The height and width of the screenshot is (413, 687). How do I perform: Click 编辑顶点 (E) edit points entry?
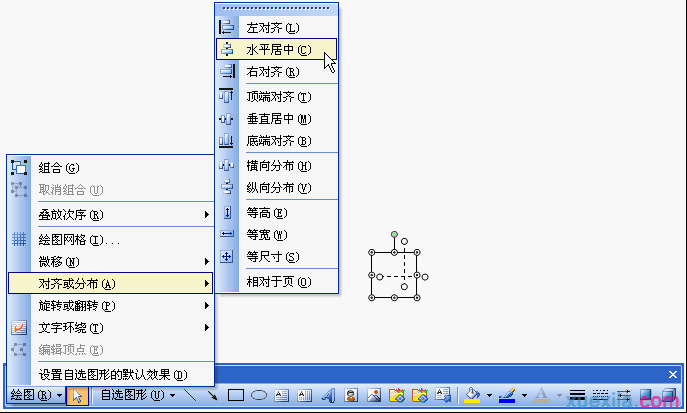110,349
